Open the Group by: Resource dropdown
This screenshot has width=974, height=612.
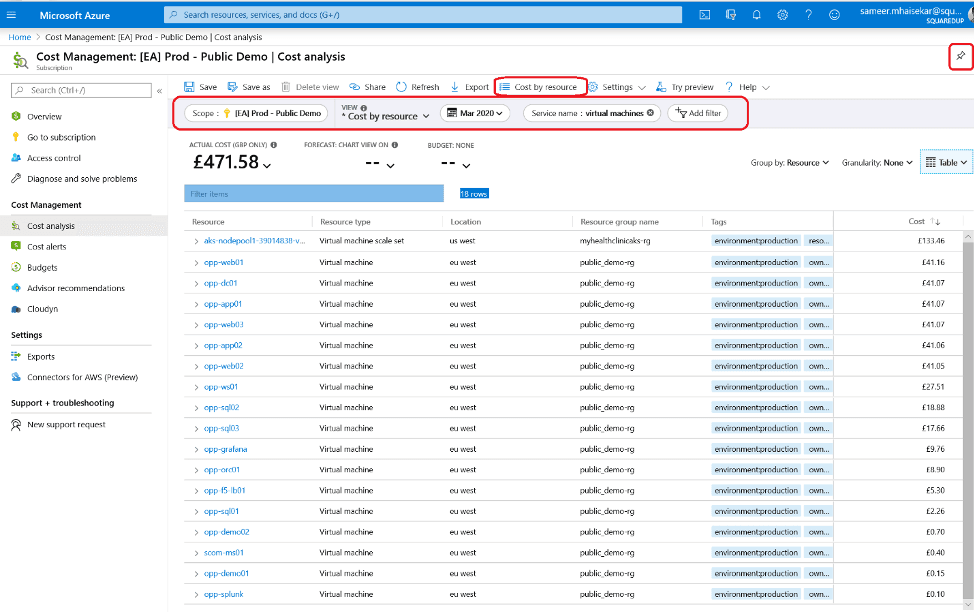coord(790,163)
